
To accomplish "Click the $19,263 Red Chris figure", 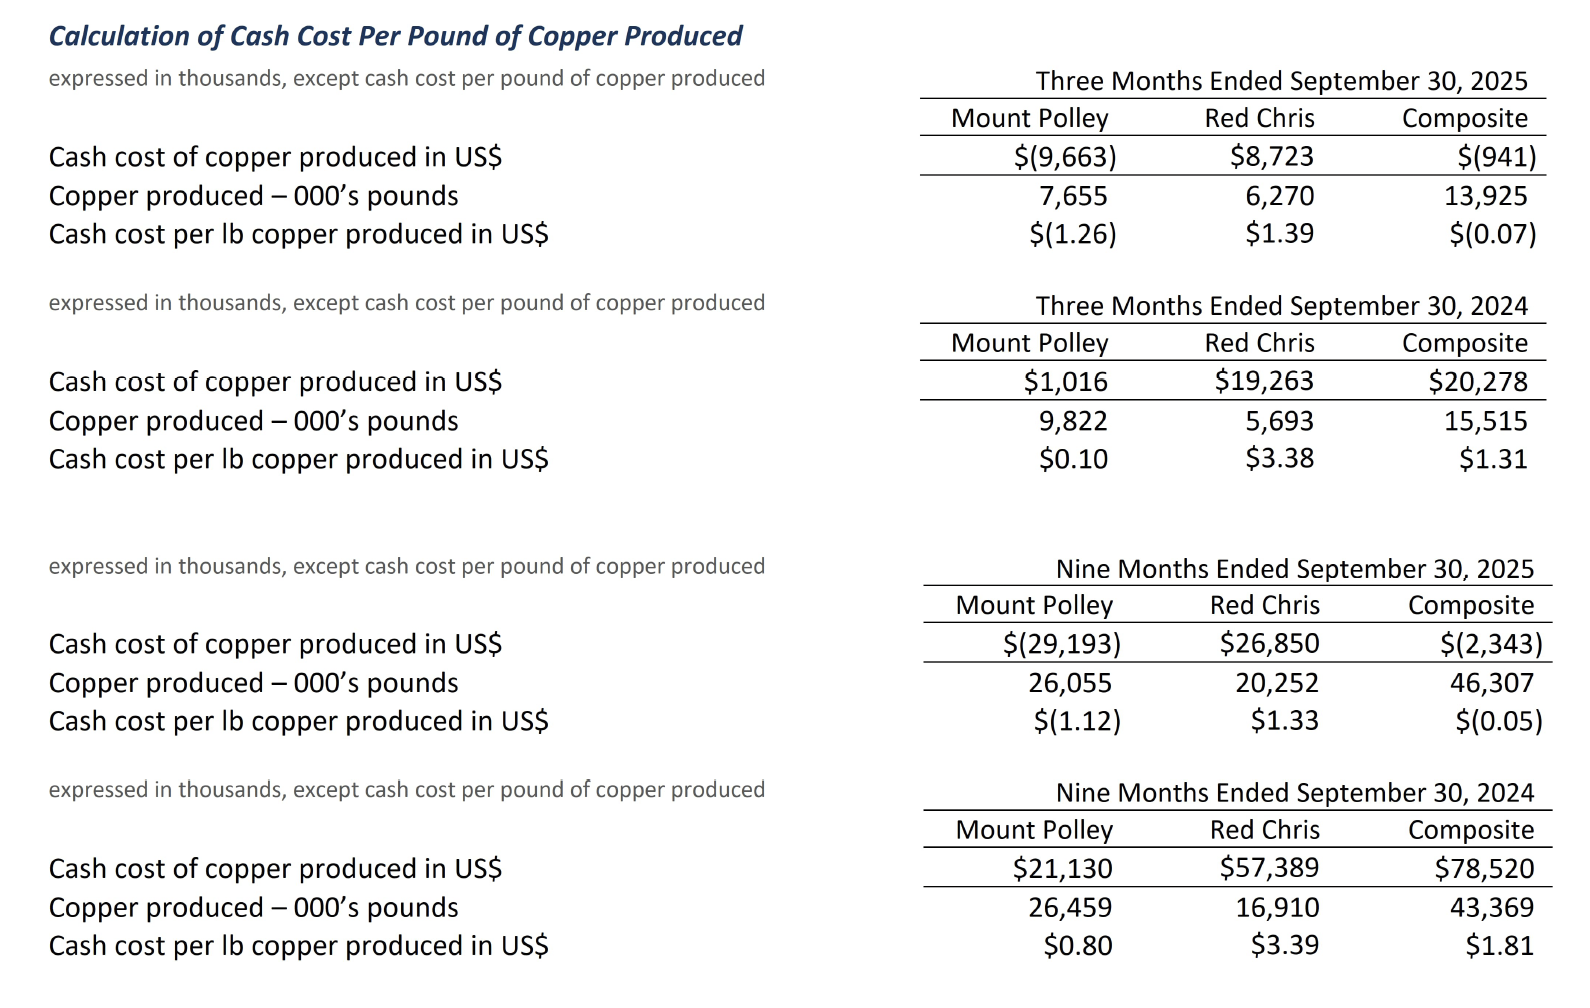I will pyautogui.click(x=1264, y=381).
